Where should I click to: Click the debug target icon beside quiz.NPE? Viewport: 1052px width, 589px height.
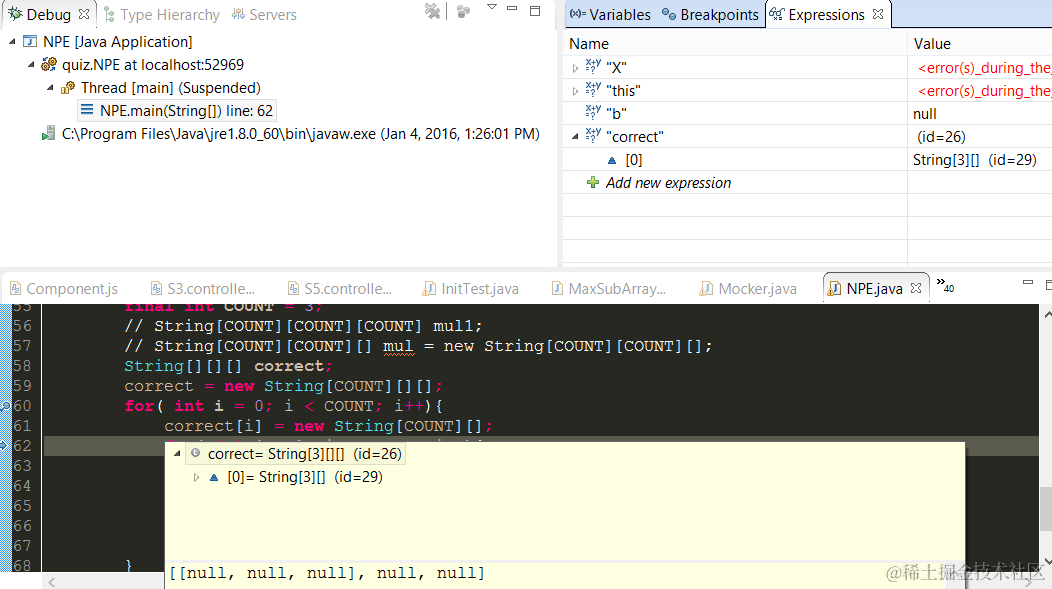(48, 64)
